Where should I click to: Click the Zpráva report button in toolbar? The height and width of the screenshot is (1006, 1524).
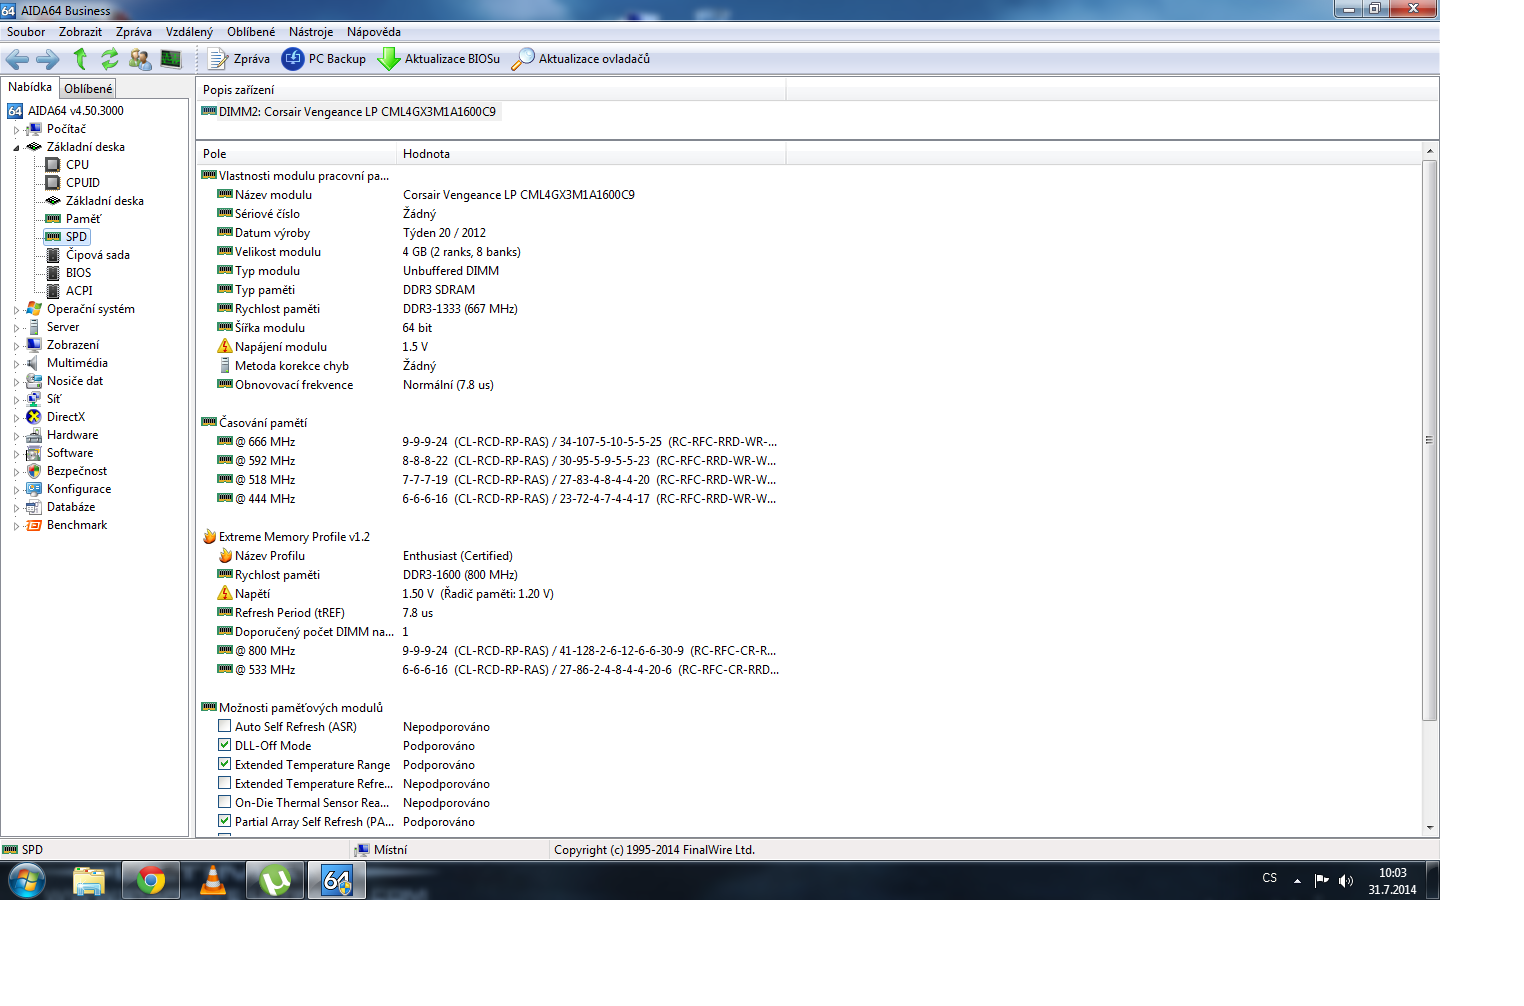point(239,59)
